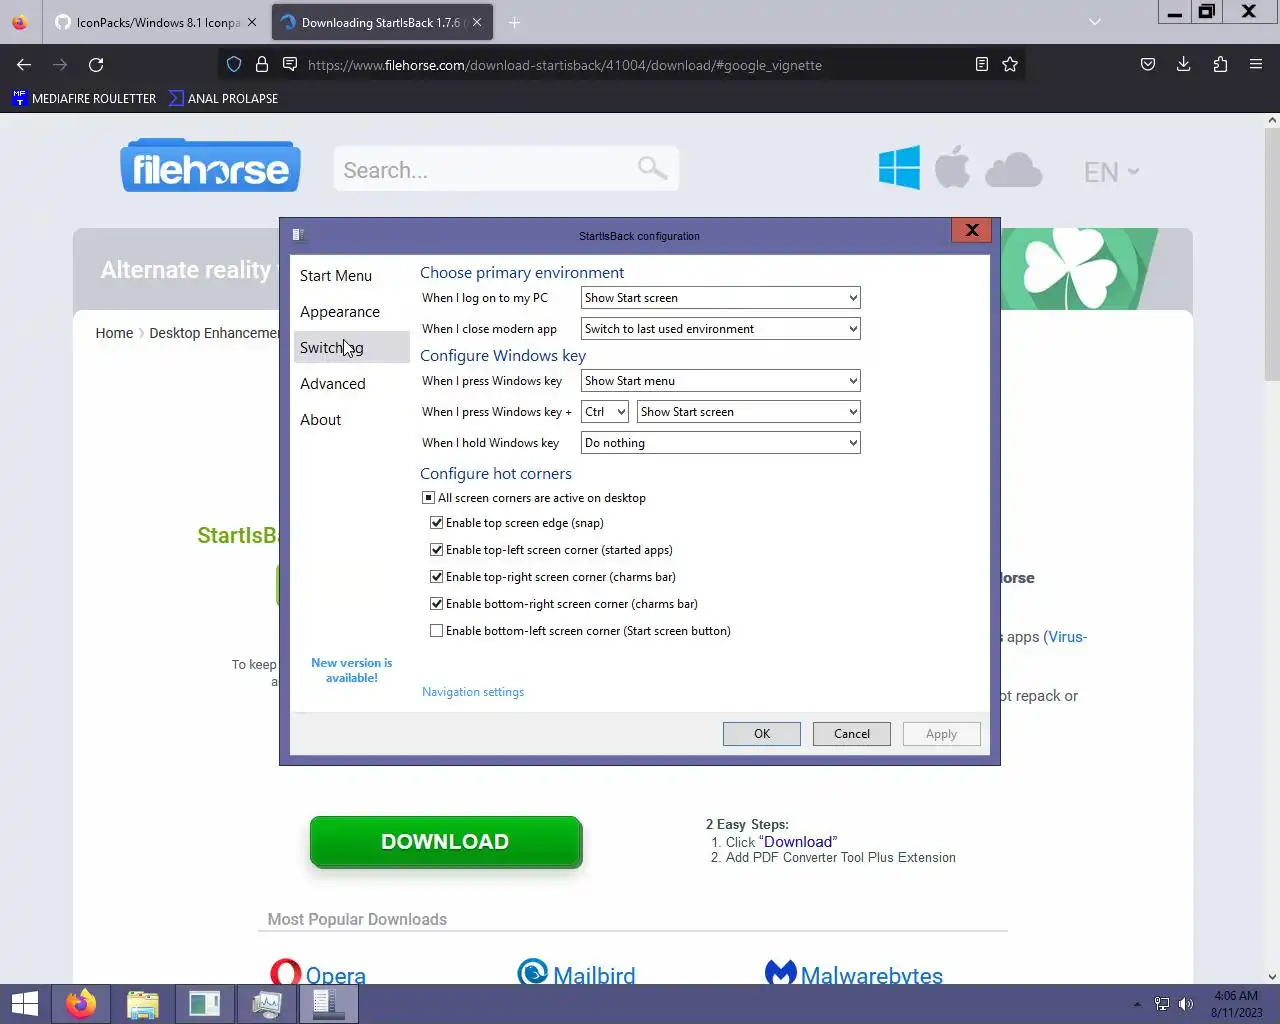1280x1024 pixels.
Task: Open File Explorer from taskbar
Action: 143,1003
